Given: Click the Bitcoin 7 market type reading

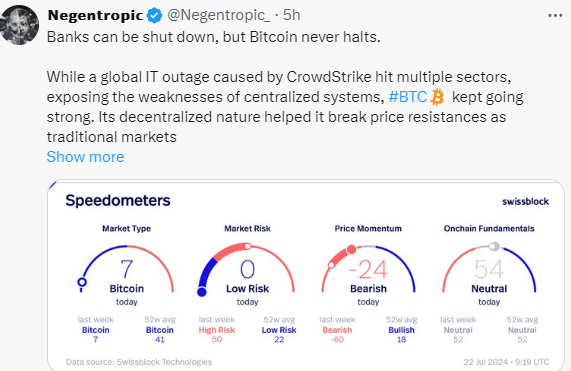Looking at the screenshot, I should 127,276.
